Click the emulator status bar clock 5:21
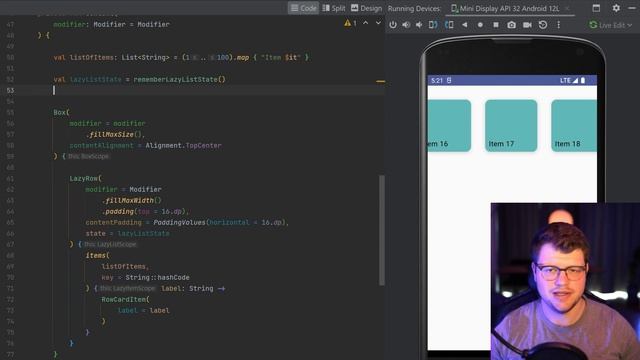This screenshot has width=640, height=360. click(437, 80)
